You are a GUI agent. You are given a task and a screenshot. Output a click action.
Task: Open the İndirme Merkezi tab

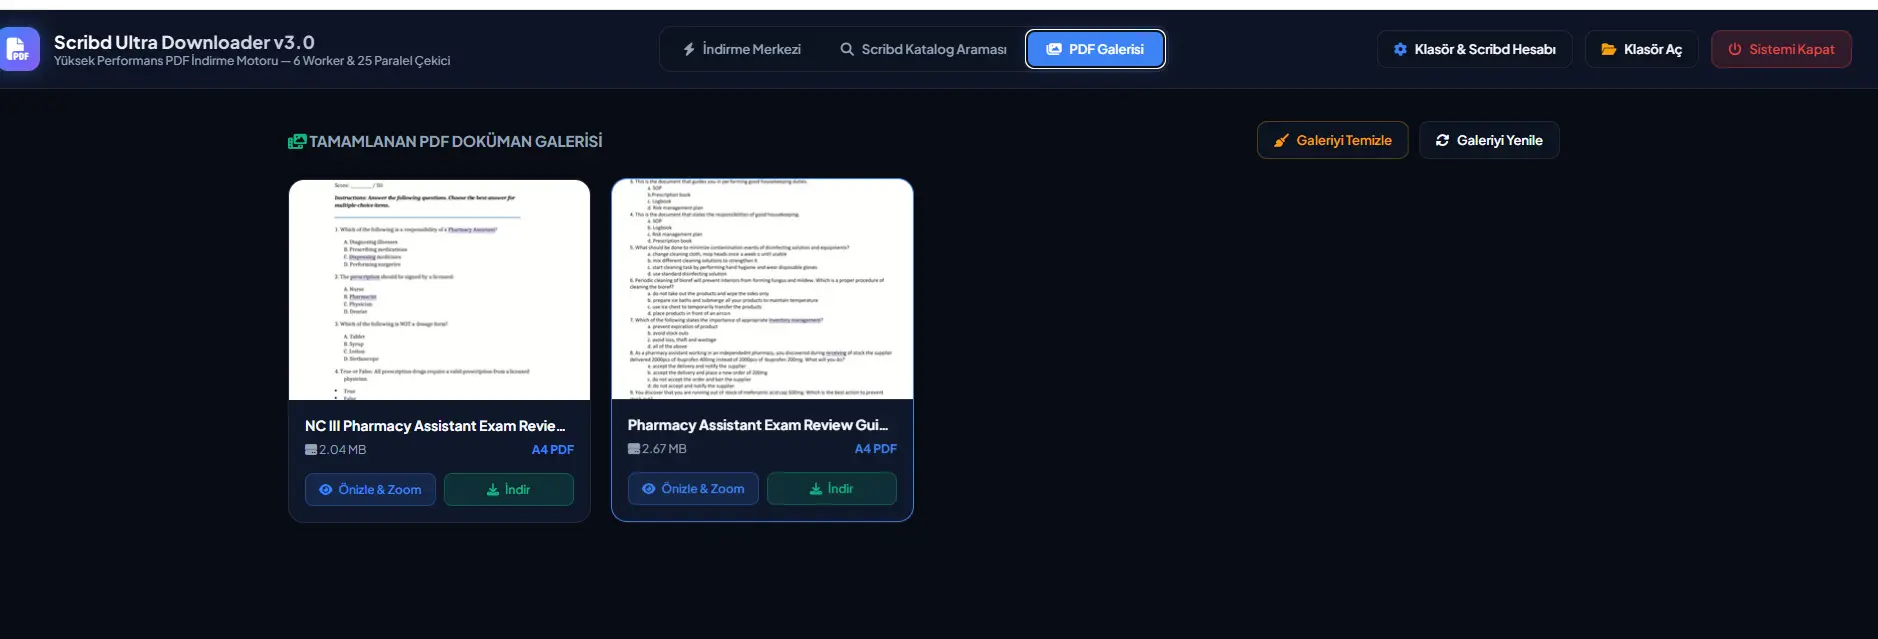pyautogui.click(x=742, y=49)
